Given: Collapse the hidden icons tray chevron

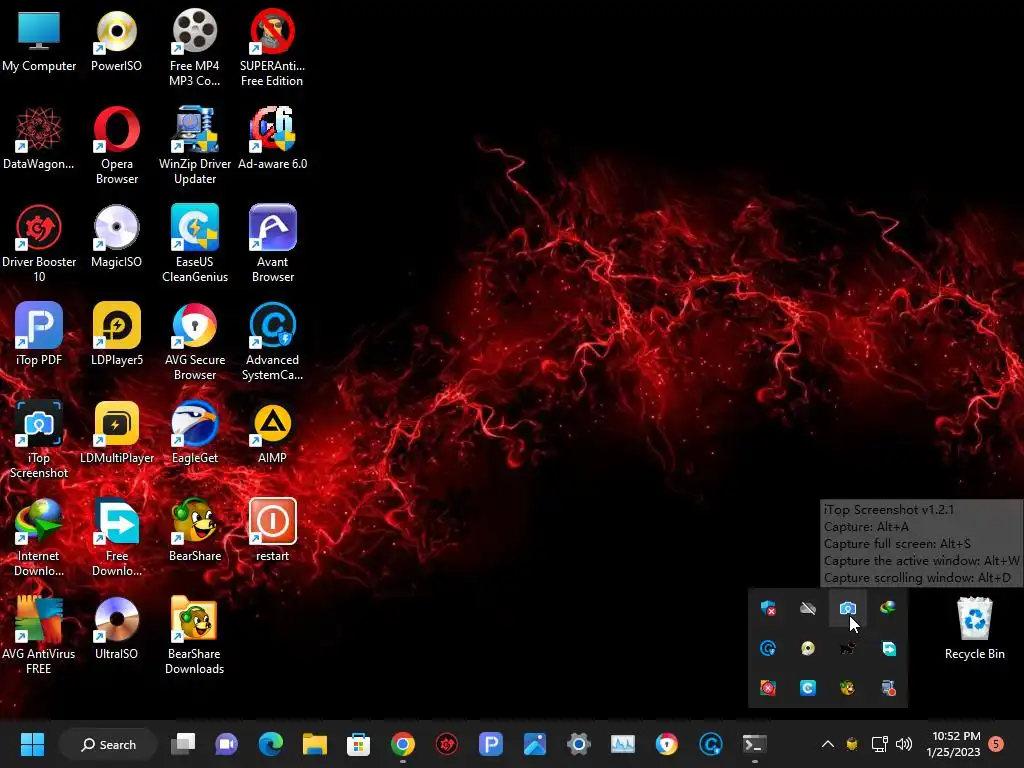Looking at the screenshot, I should click(827, 744).
